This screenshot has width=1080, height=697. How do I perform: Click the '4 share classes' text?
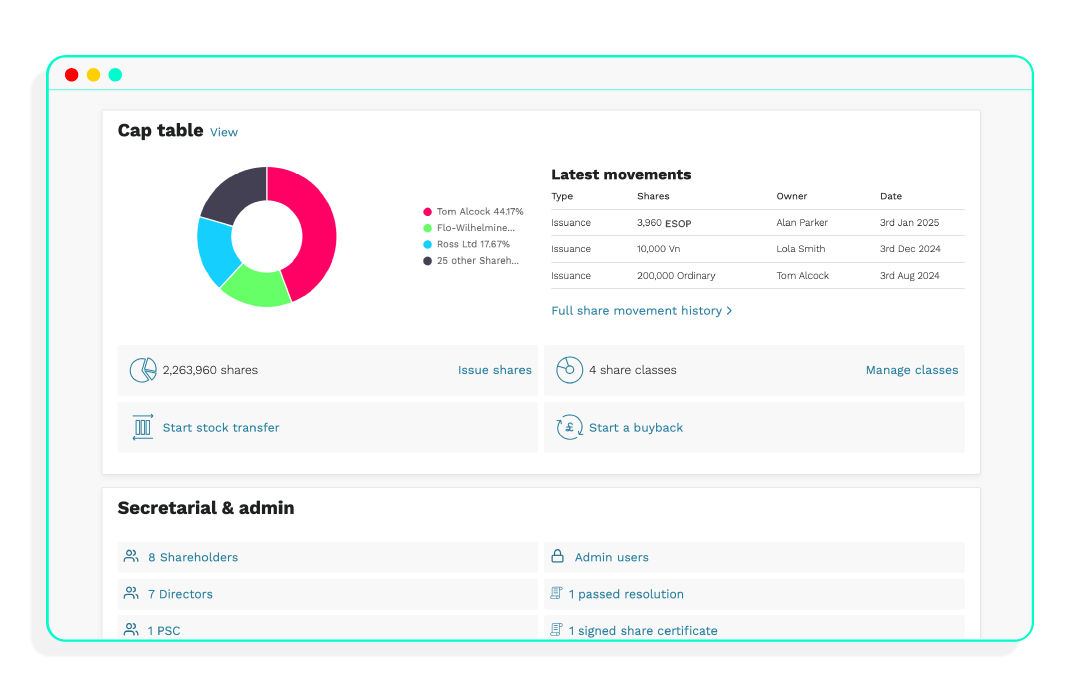pos(632,371)
